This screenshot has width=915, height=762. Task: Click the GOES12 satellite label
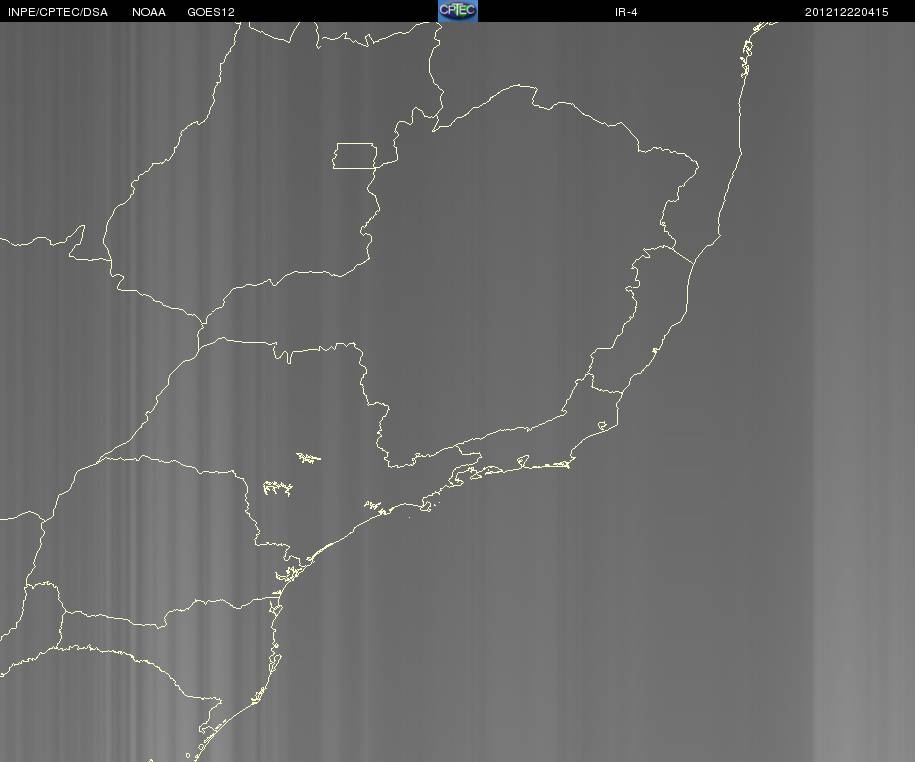point(211,12)
